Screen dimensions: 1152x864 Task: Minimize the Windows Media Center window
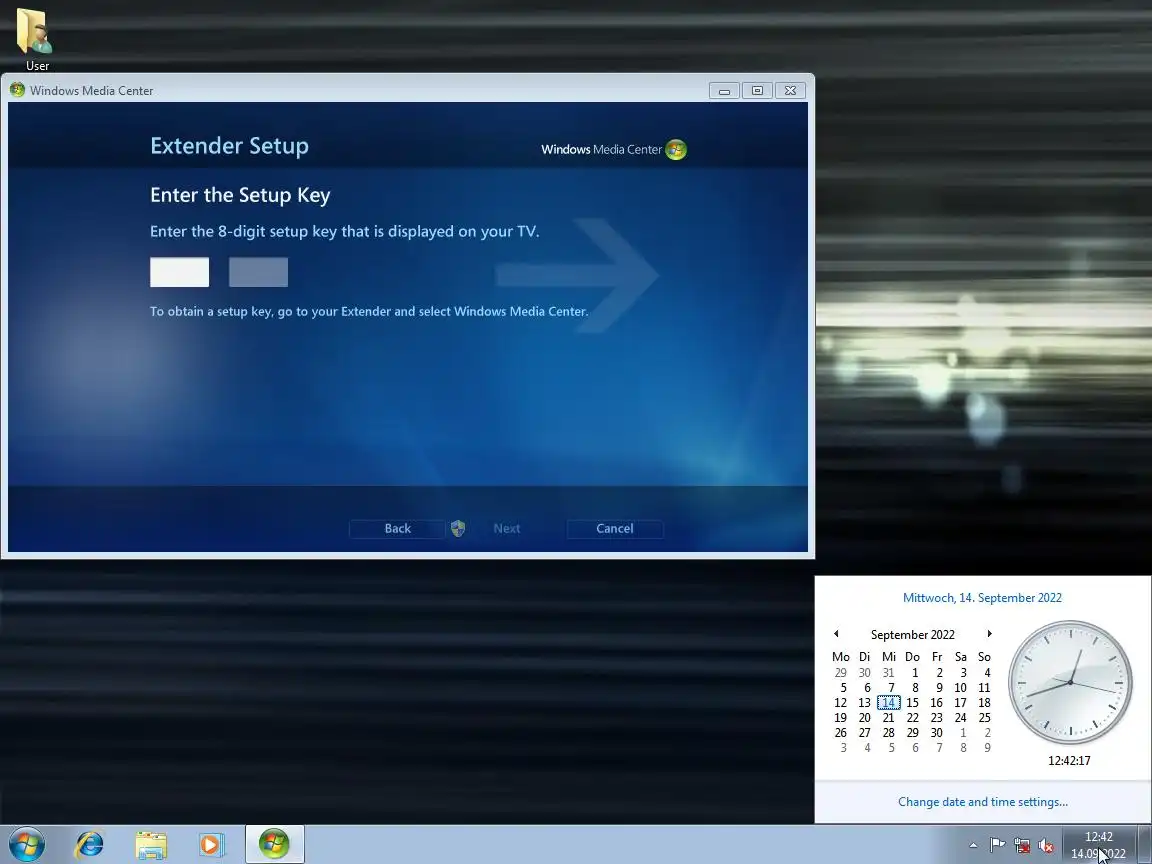[724, 90]
